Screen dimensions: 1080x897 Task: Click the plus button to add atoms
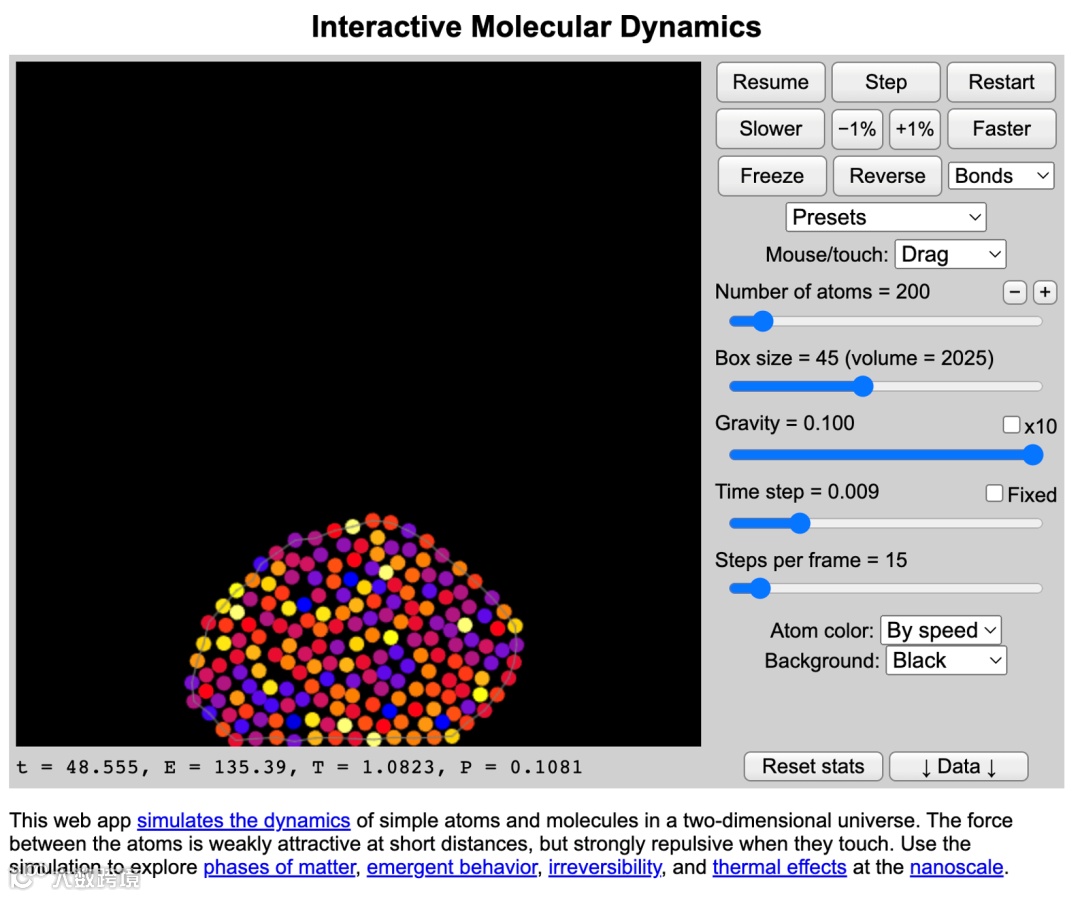click(x=1045, y=293)
